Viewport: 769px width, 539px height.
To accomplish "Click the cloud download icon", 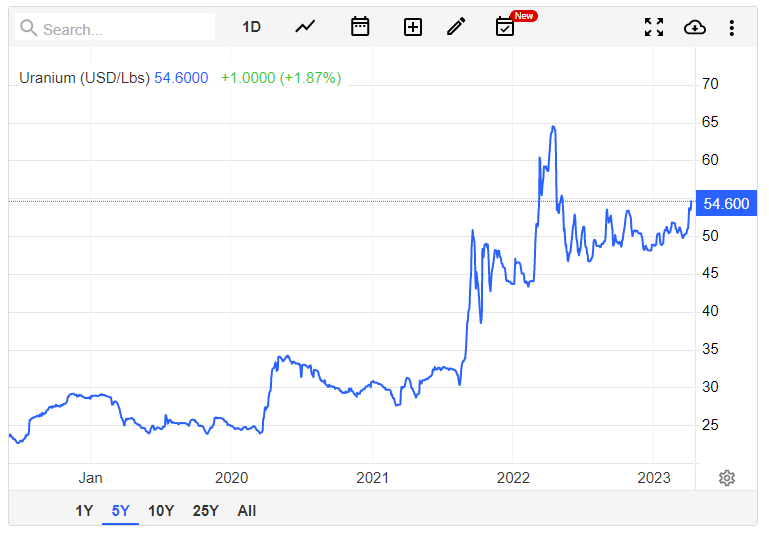I will click(694, 27).
